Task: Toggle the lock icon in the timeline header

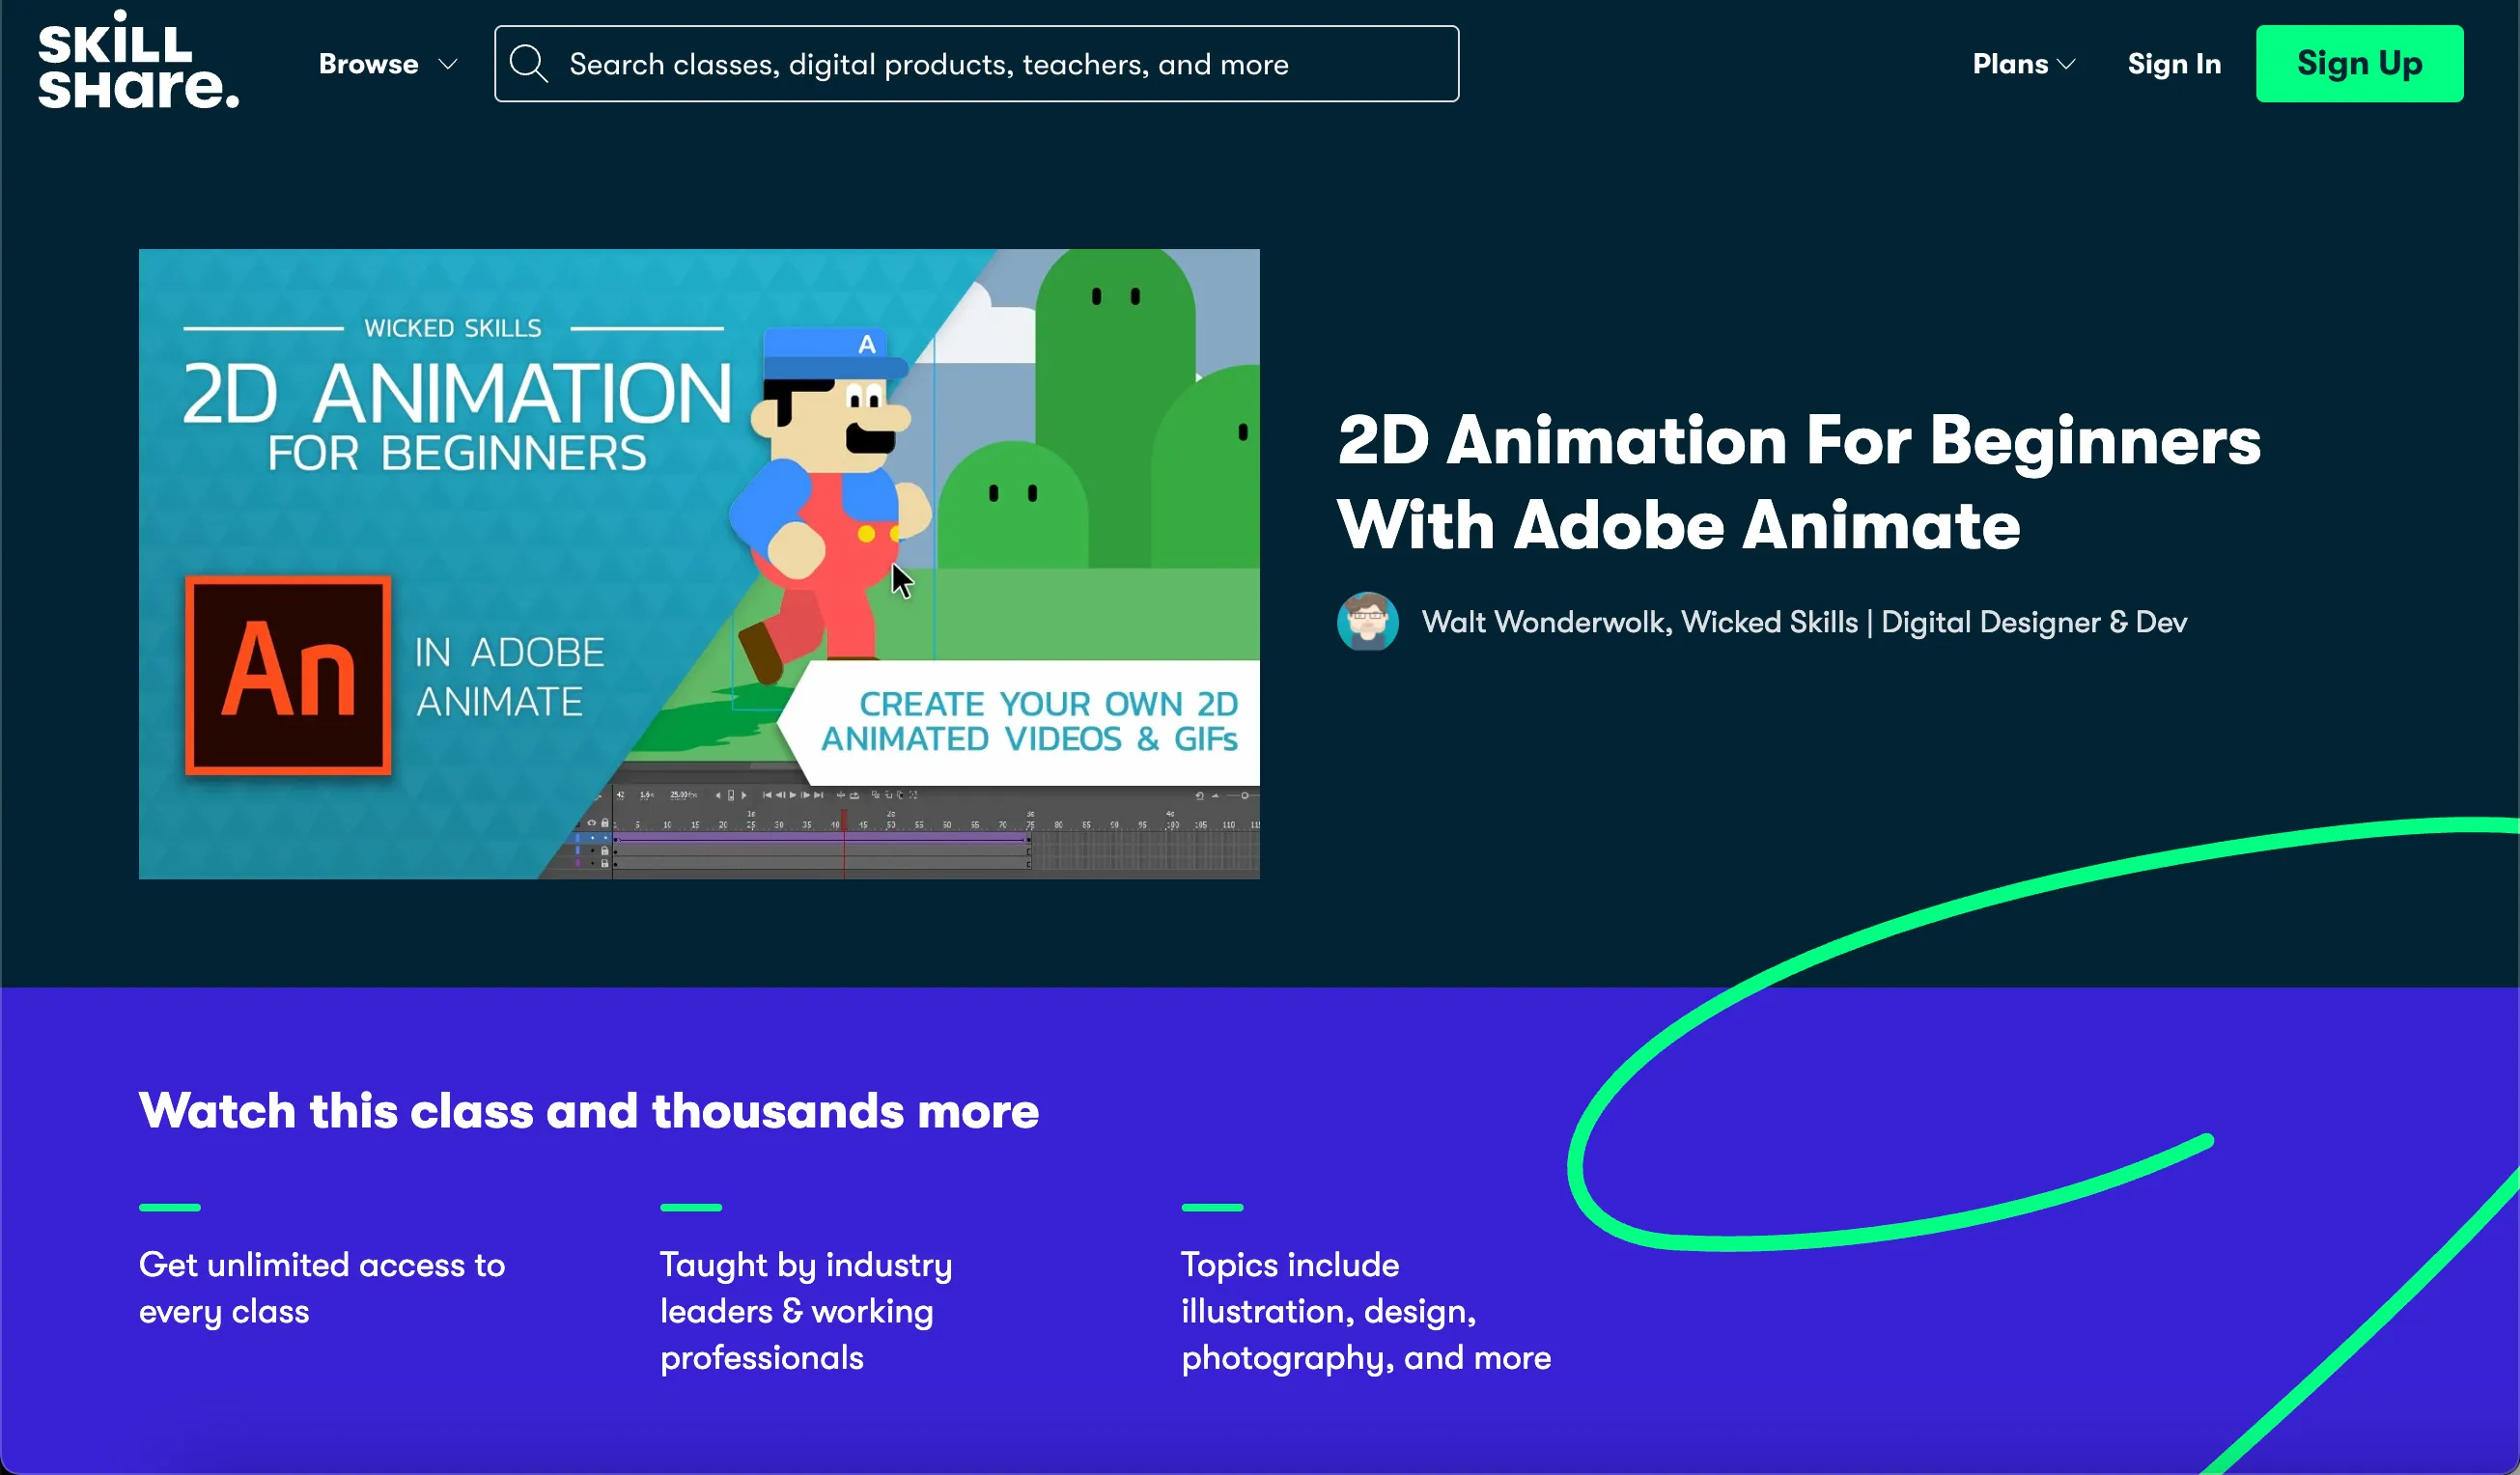Action: click(x=605, y=823)
